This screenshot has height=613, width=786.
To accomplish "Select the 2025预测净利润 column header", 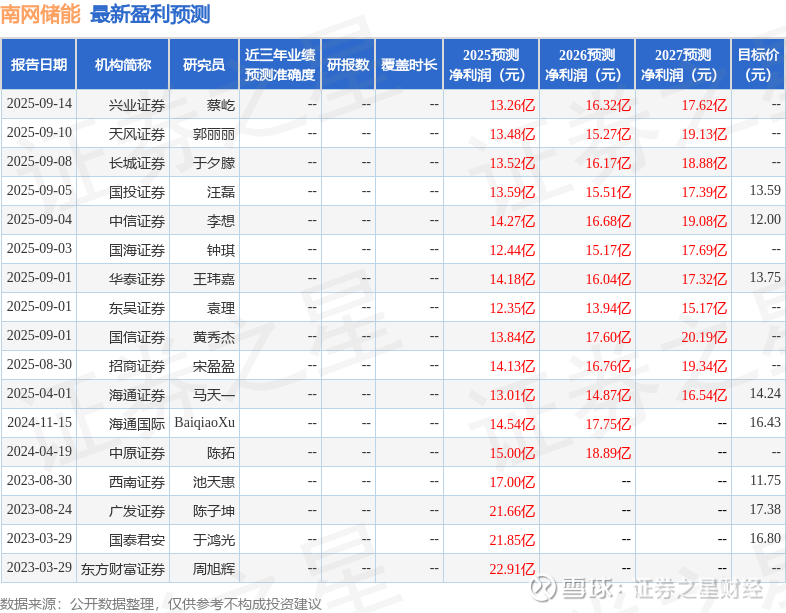I will coord(491,65).
